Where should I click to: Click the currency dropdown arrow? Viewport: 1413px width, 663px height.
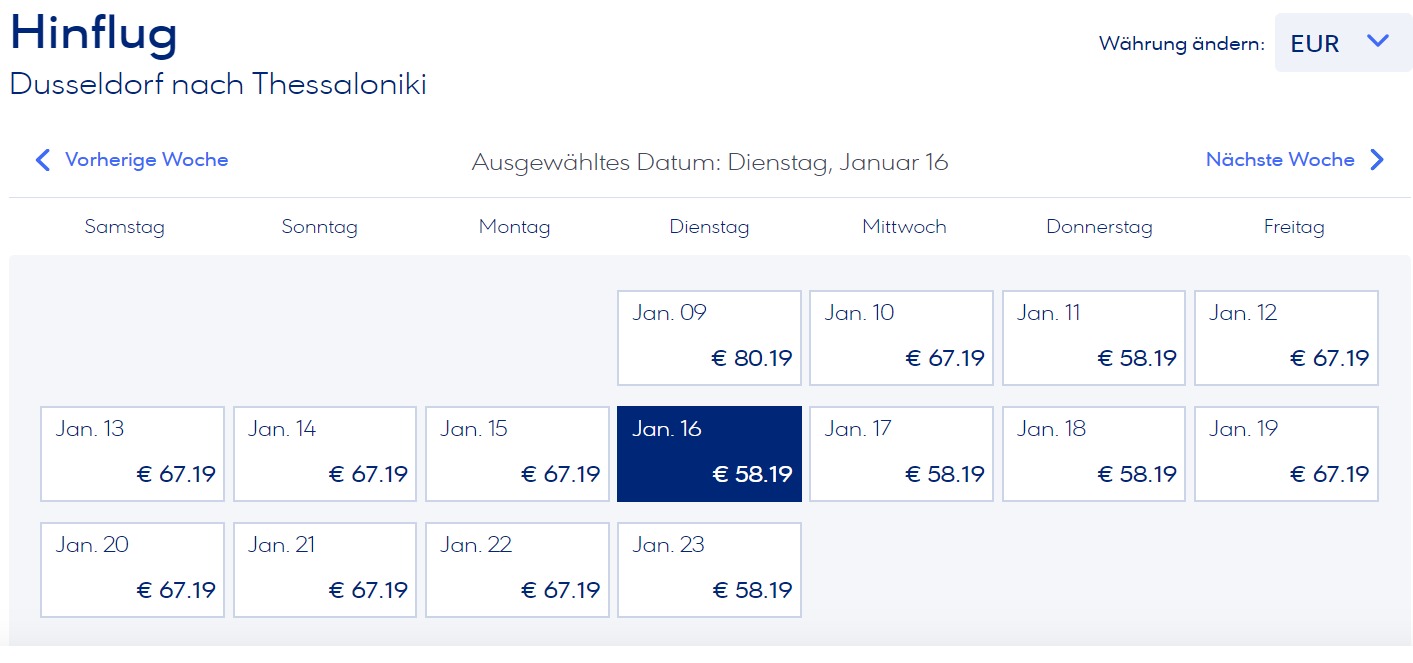click(1378, 42)
